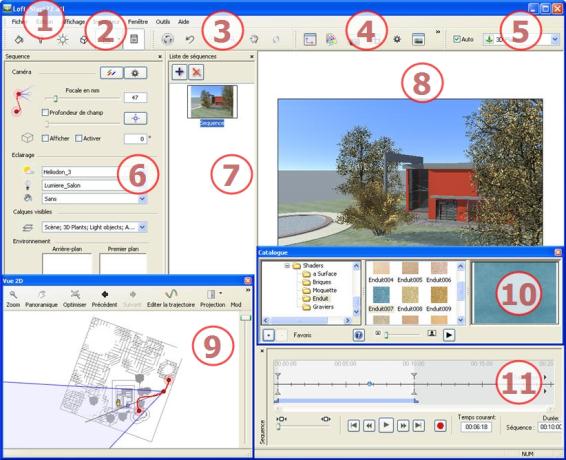Open the Fenêtre menu
Screen dimensions: 566x460
click(x=138, y=22)
